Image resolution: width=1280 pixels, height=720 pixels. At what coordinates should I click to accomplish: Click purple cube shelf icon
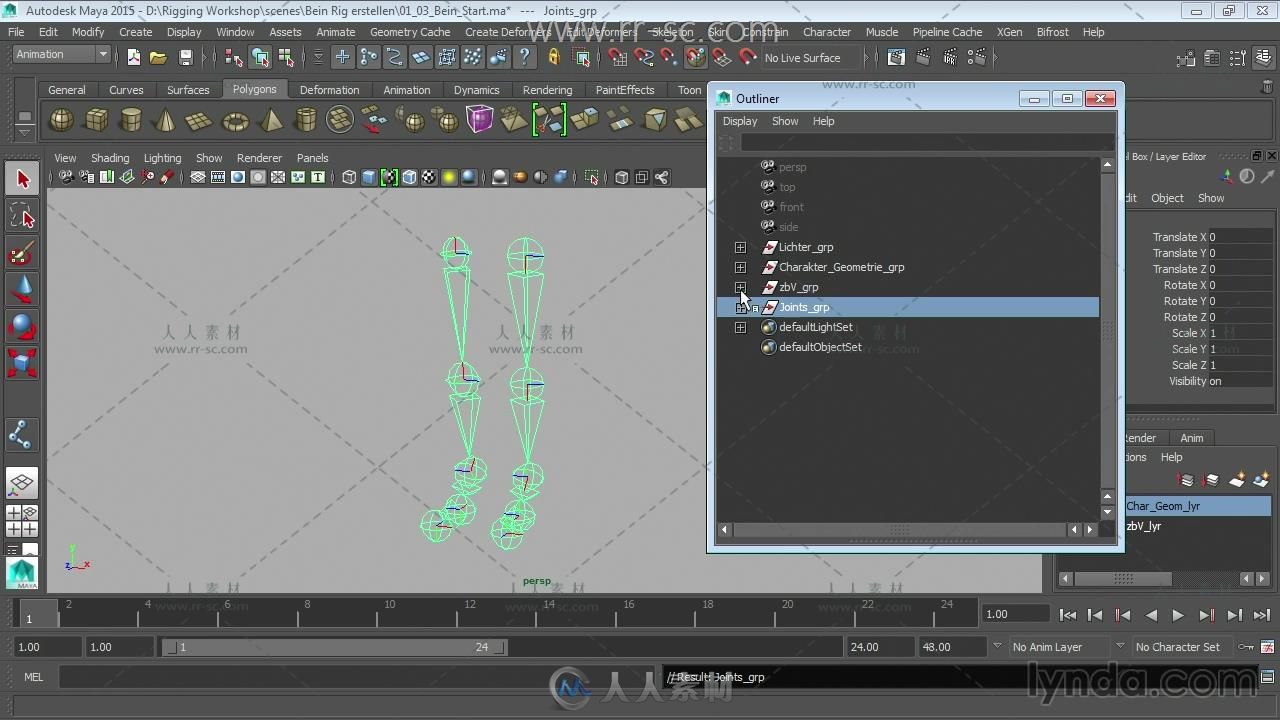[x=480, y=120]
